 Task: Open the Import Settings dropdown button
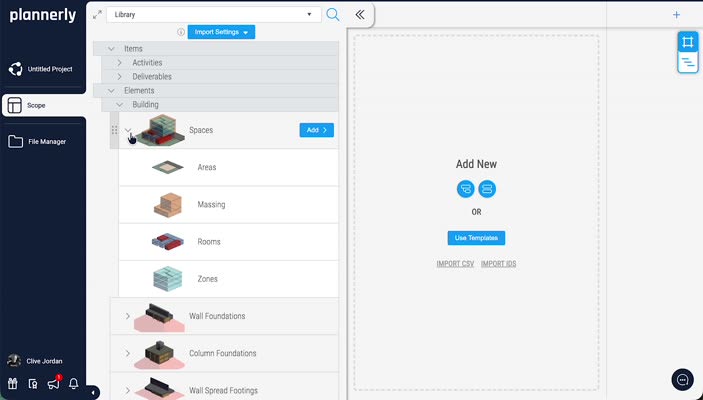click(221, 32)
